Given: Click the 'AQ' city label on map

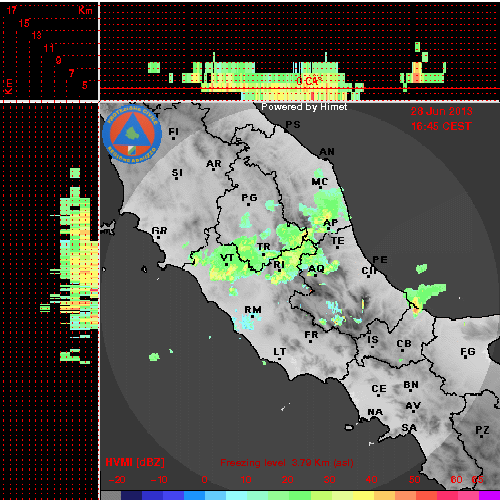Looking at the screenshot, I should (x=316, y=269).
